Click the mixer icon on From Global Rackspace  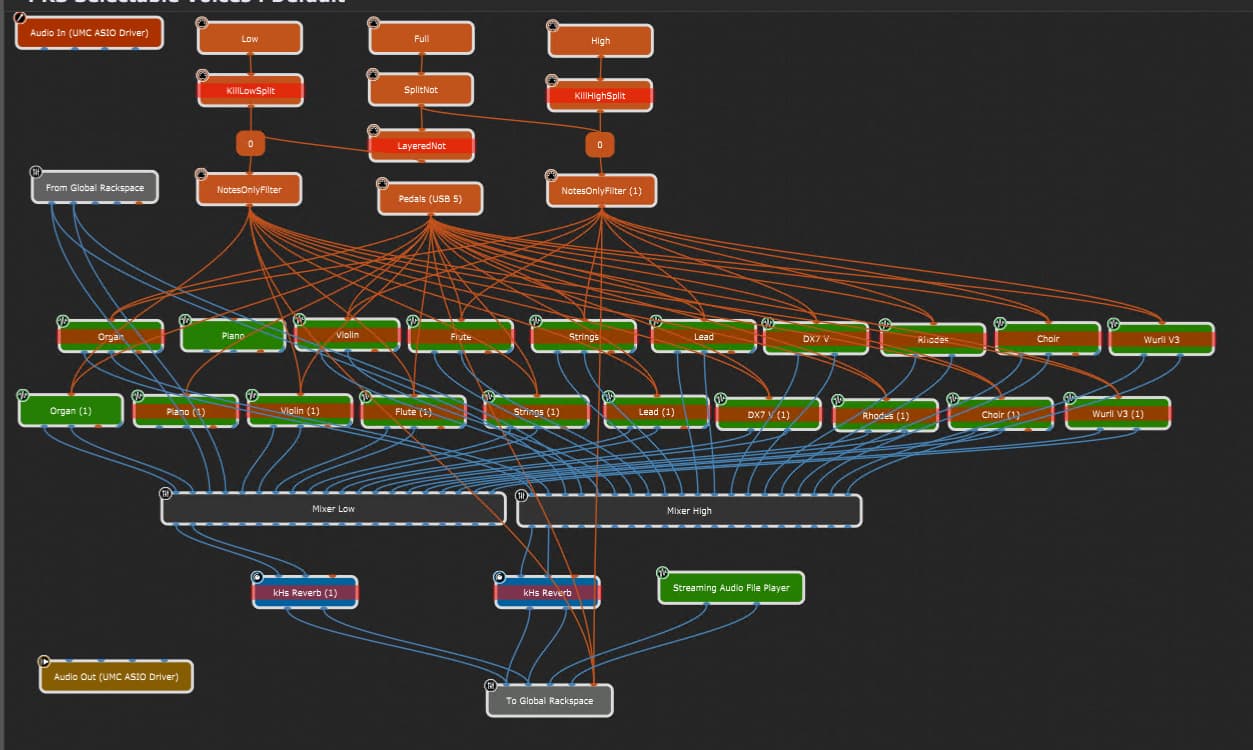[36, 172]
